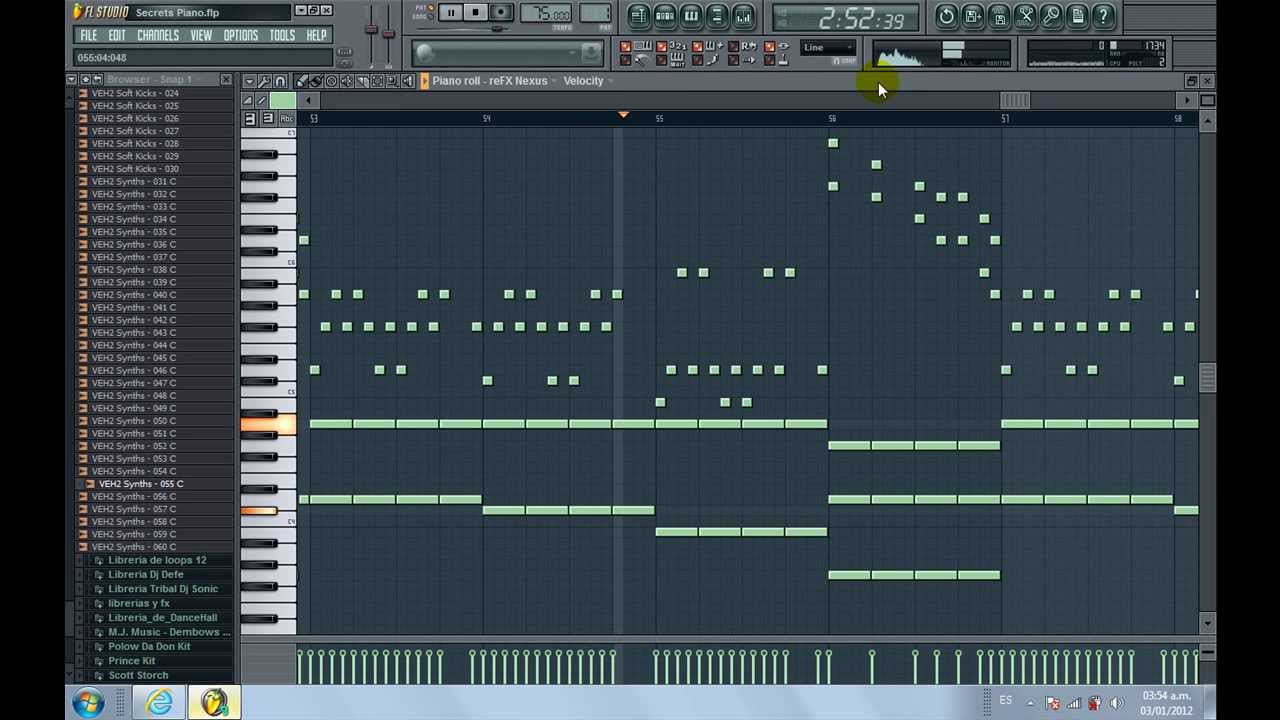Click the record button
The height and width of the screenshot is (720, 1280).
501,12
